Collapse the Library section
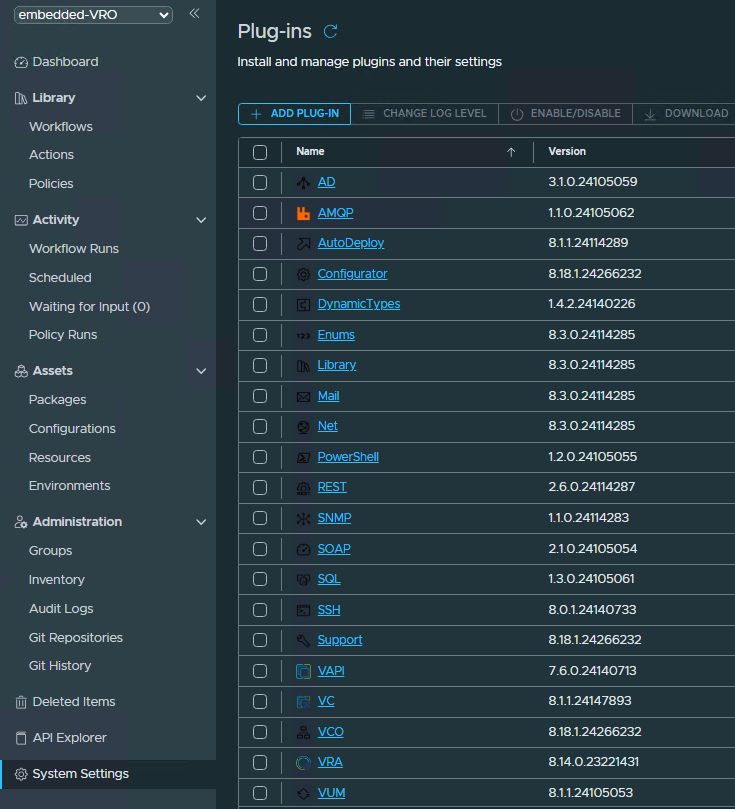The width and height of the screenshot is (735, 809). pos(201,97)
